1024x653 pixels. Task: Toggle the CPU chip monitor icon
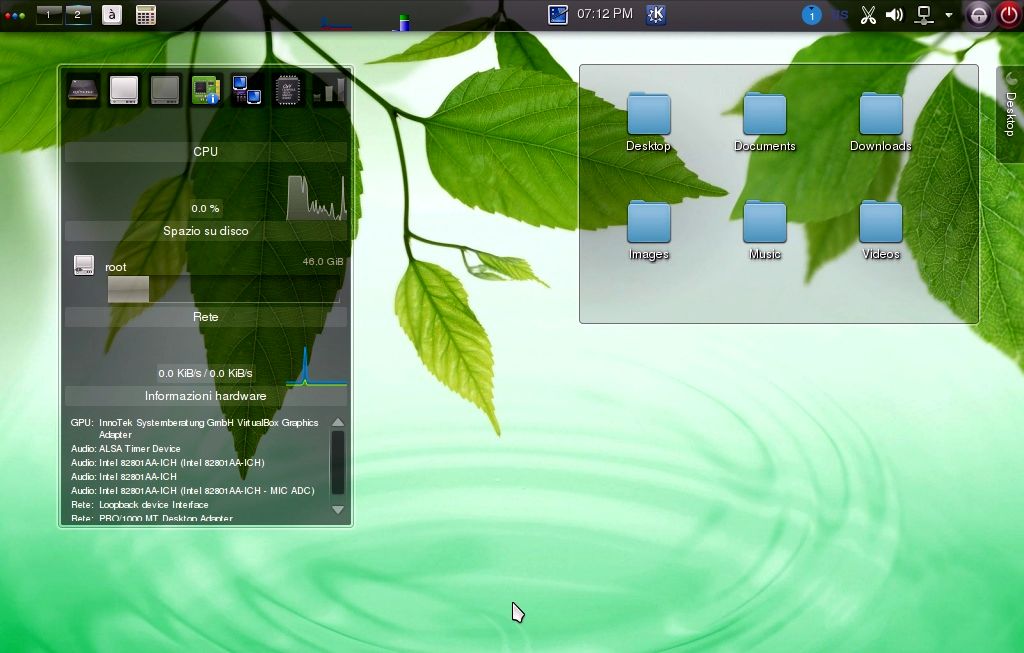[287, 90]
